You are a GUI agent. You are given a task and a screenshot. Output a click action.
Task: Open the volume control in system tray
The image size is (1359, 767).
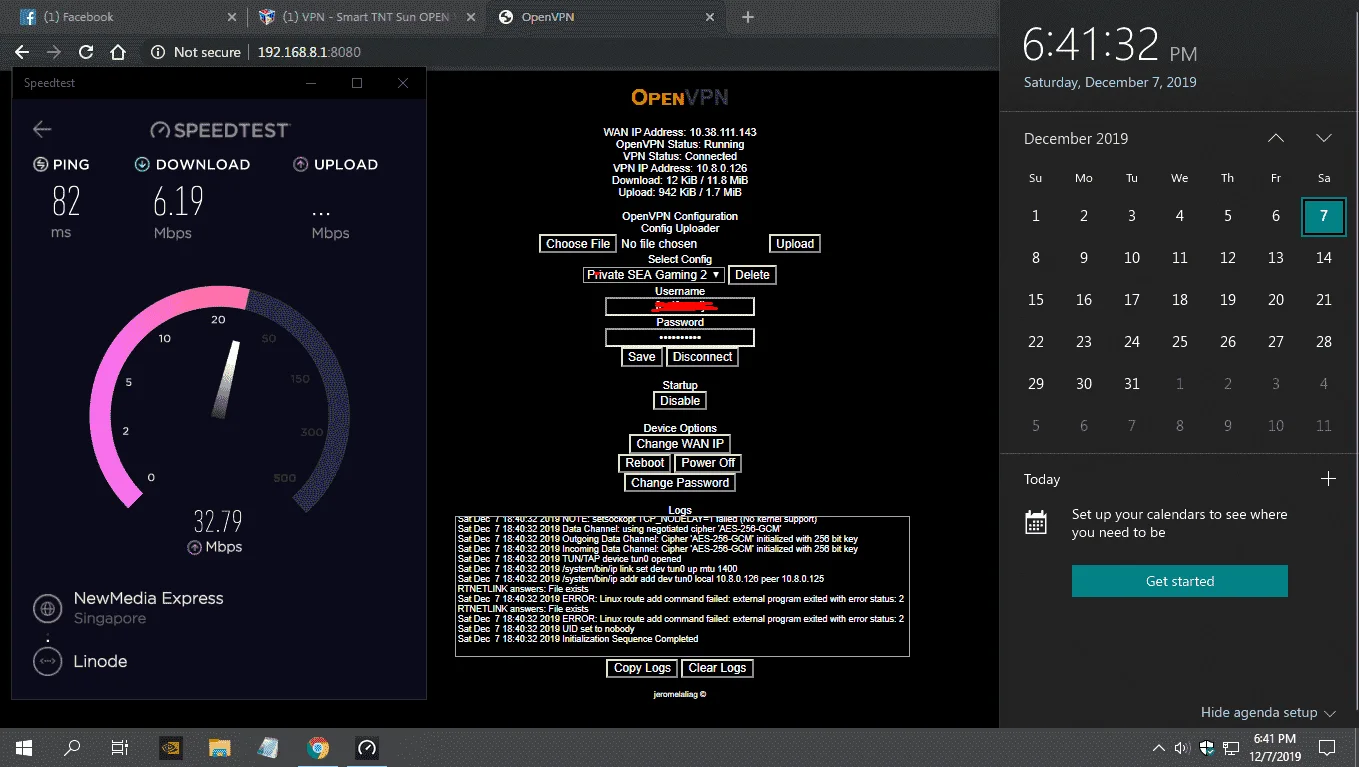point(1182,747)
